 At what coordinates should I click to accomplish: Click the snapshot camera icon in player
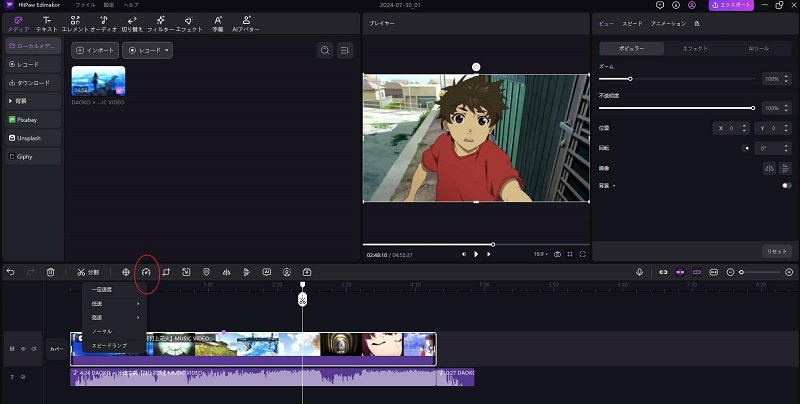(x=558, y=254)
